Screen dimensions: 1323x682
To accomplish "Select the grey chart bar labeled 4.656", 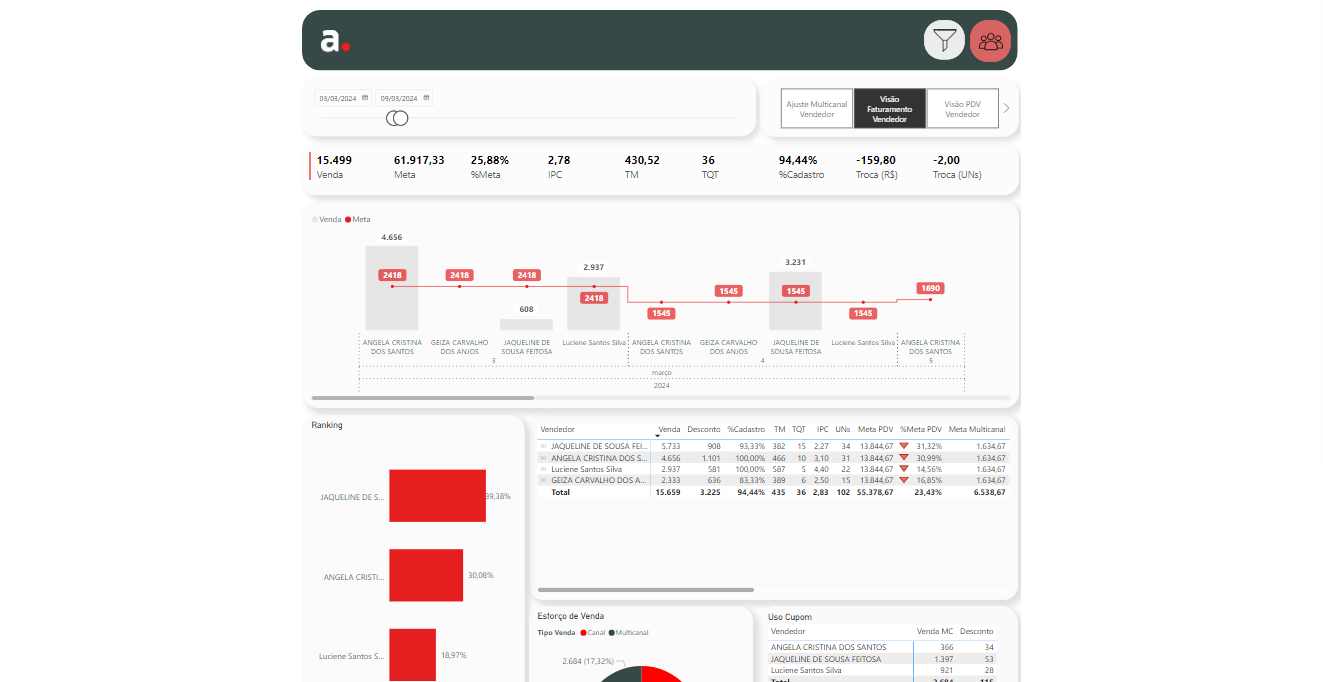I will coord(392,288).
